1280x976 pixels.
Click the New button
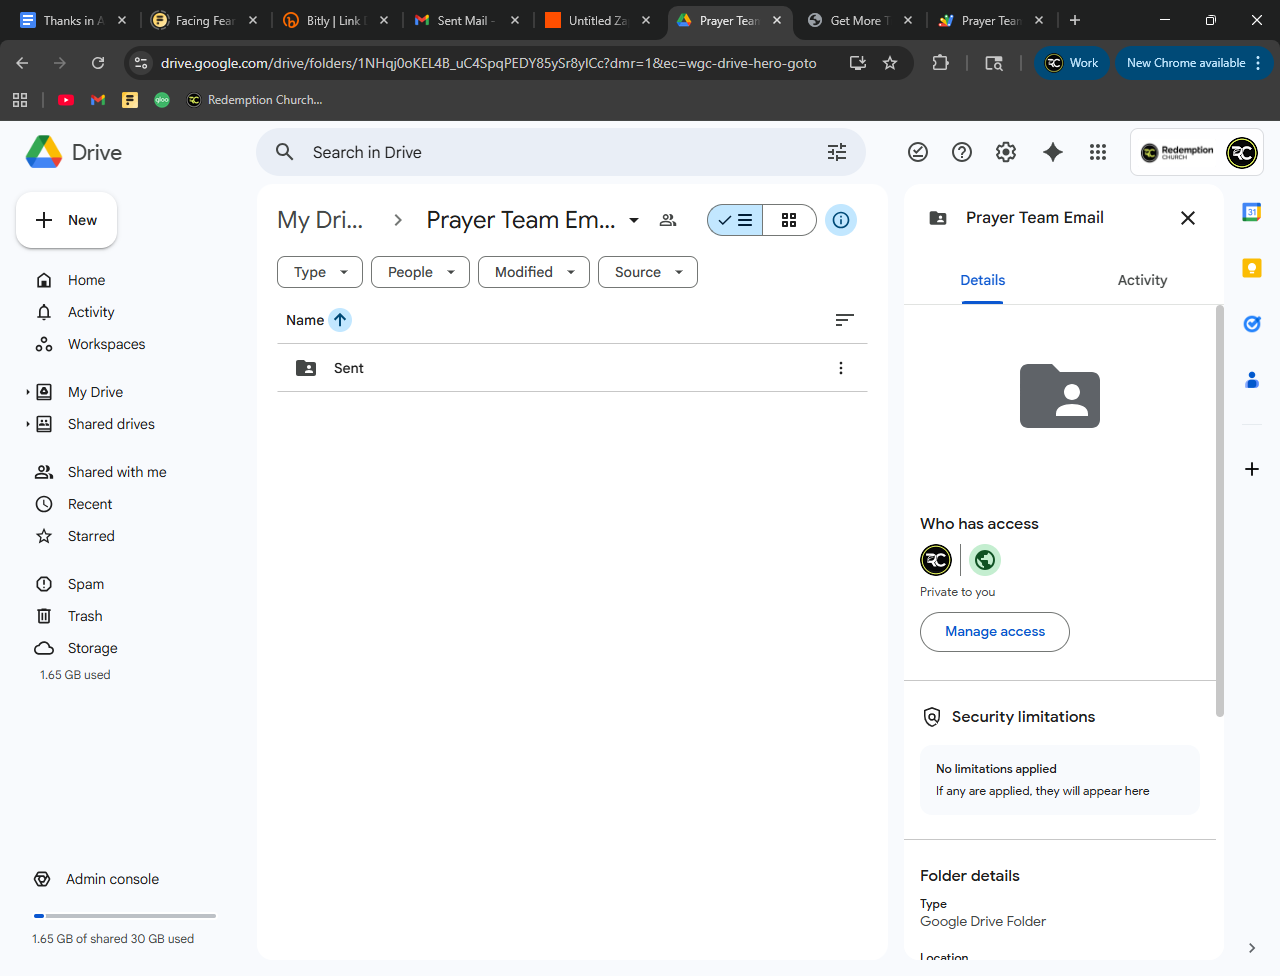coord(67,220)
